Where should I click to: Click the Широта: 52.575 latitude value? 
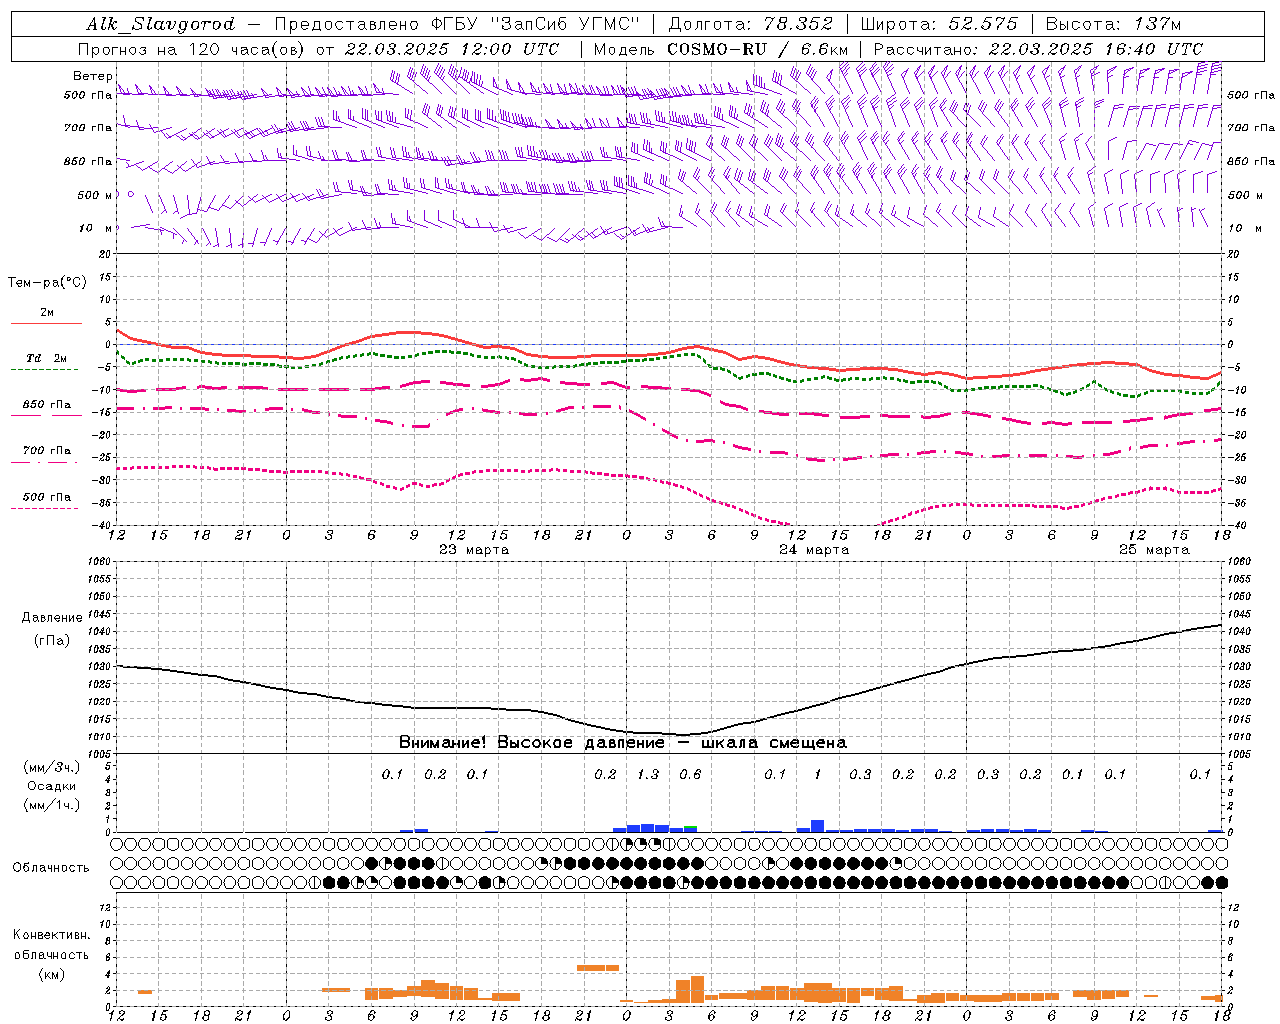[x=939, y=24]
